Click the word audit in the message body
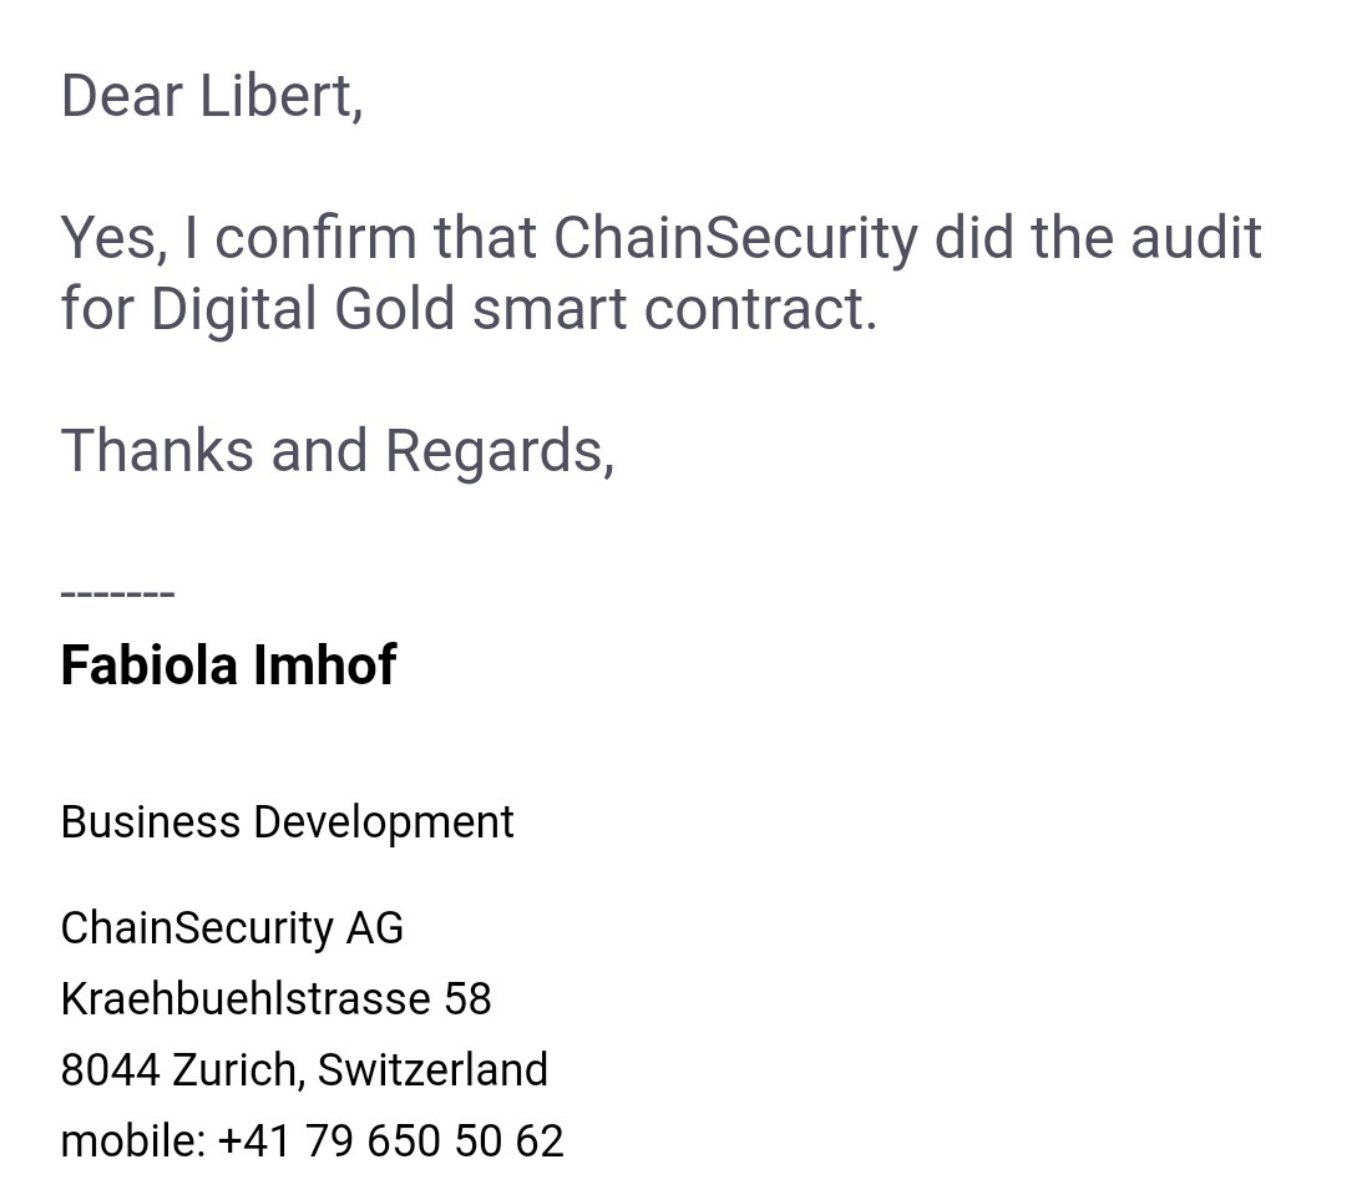The image size is (1346, 1200). [1196, 238]
